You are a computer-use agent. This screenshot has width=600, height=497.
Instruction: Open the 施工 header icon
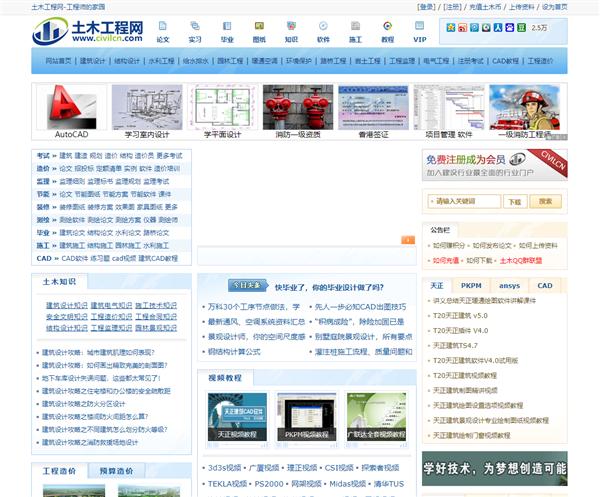(x=355, y=31)
